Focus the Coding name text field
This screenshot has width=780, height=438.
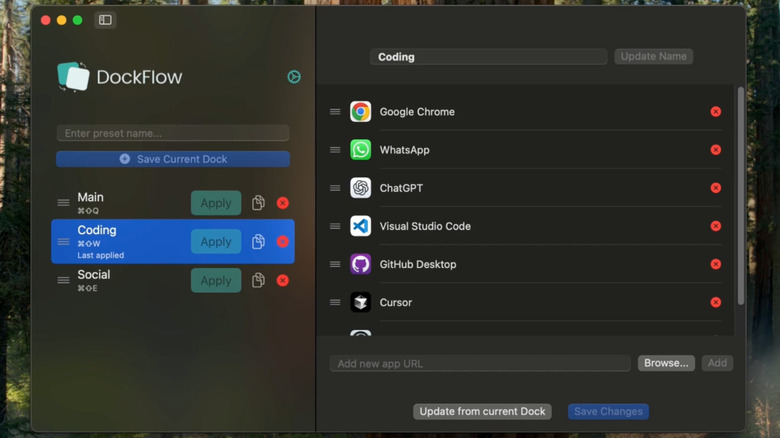488,57
